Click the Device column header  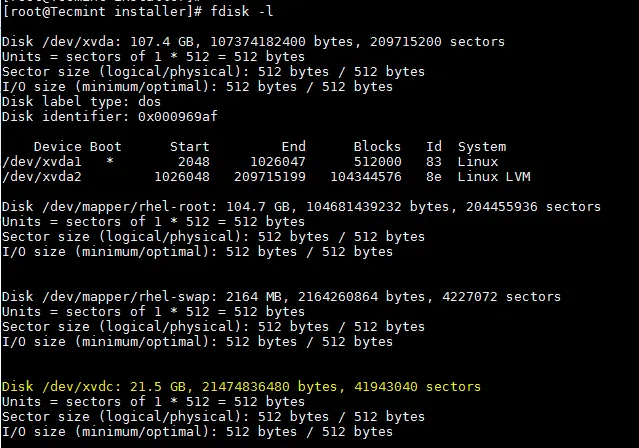pyautogui.click(x=57, y=146)
